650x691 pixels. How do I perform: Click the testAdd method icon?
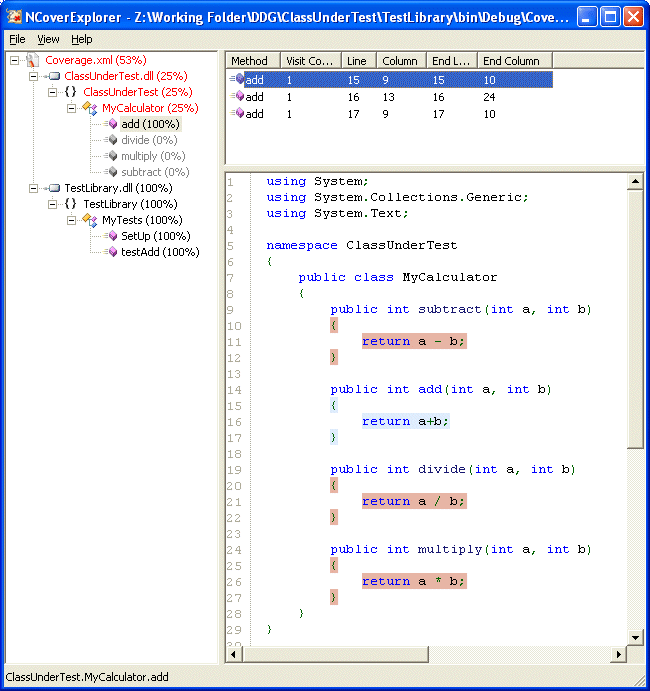click(112, 252)
